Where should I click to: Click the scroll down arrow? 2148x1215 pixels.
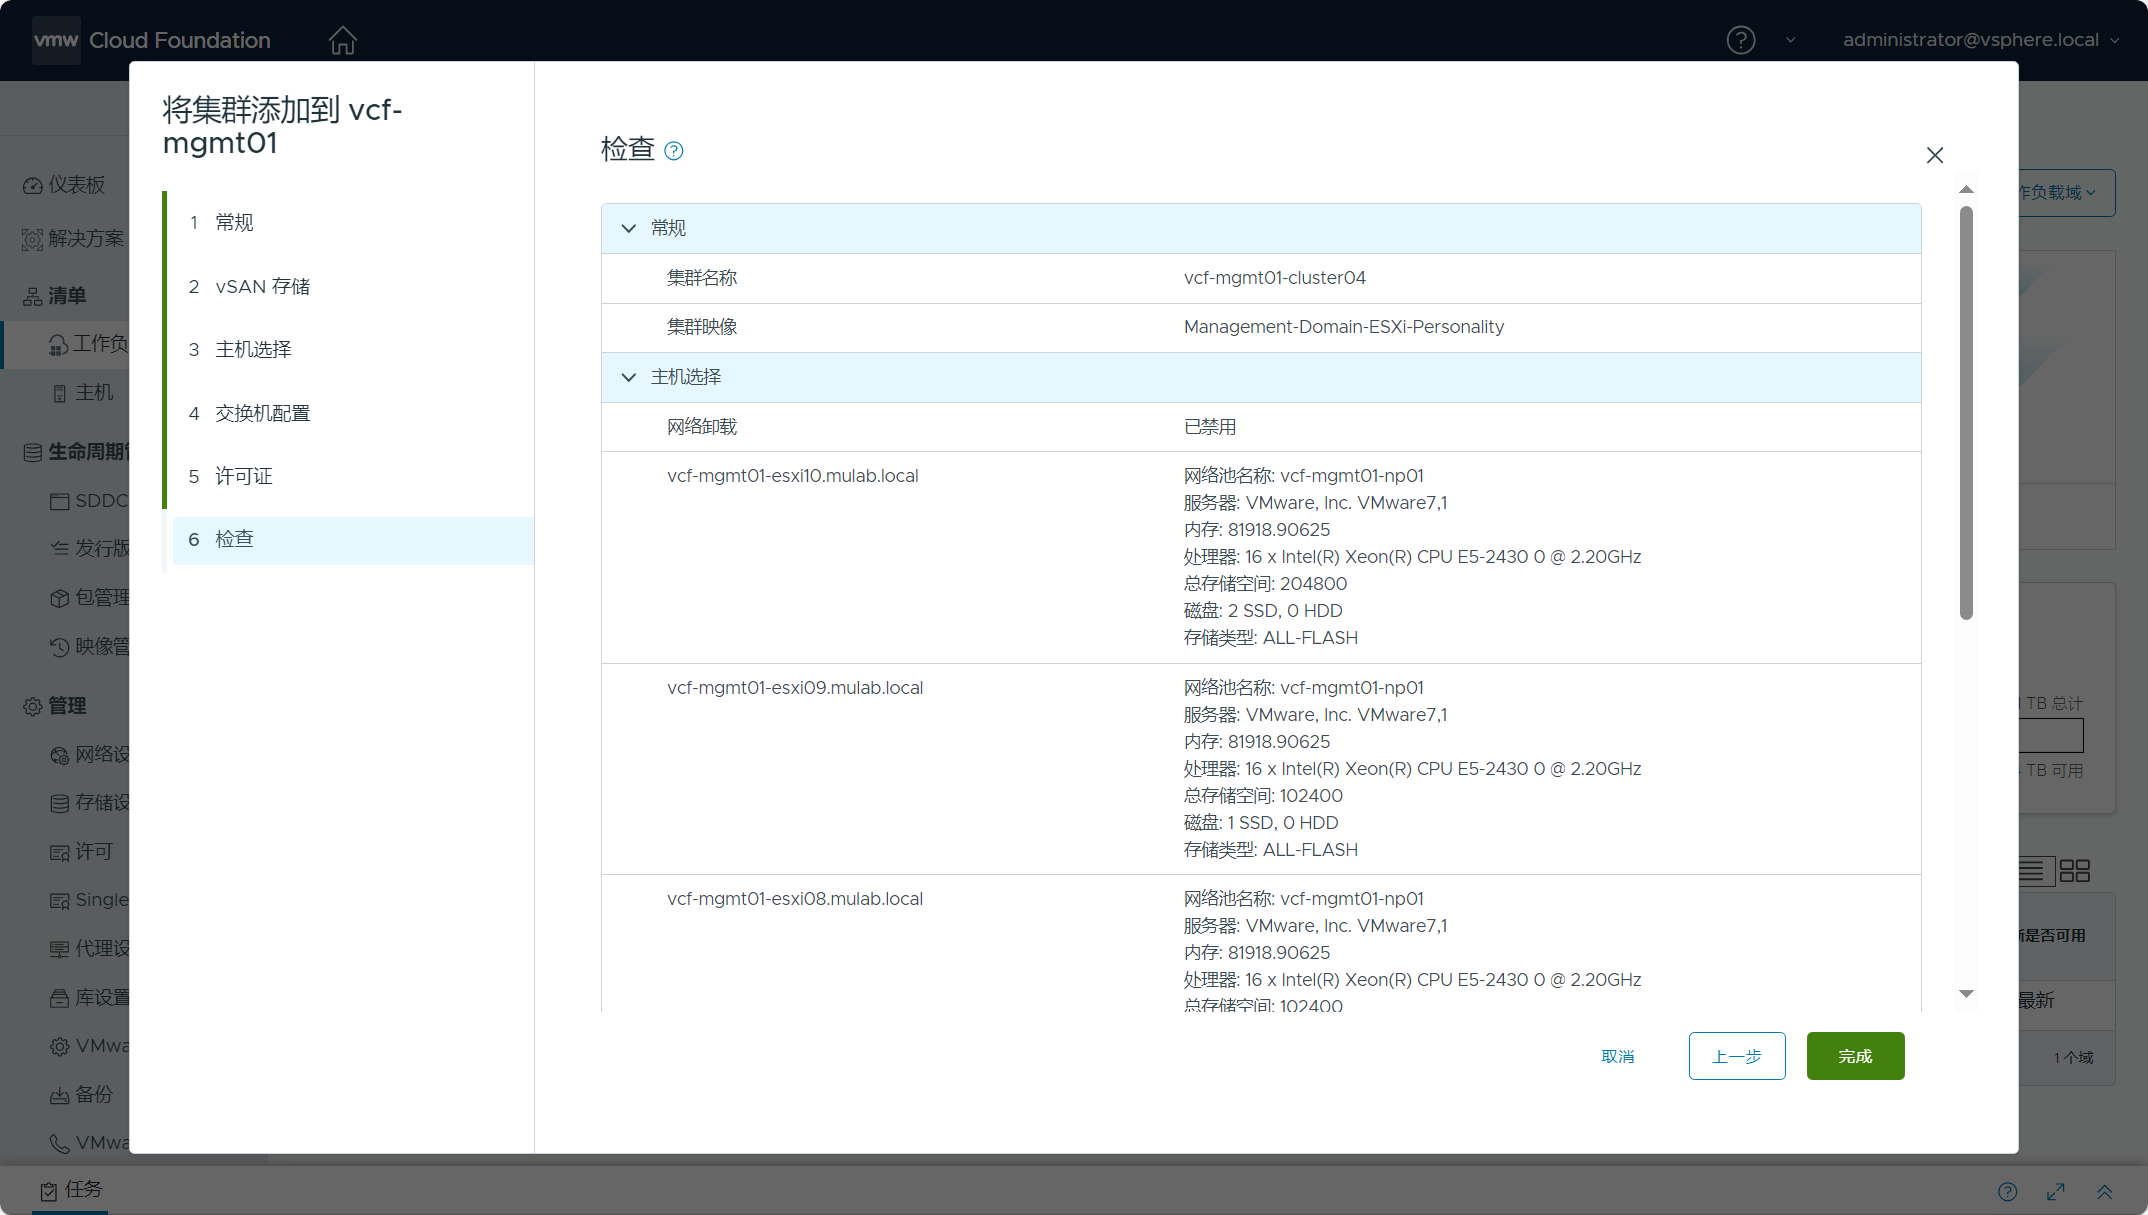tap(1966, 994)
